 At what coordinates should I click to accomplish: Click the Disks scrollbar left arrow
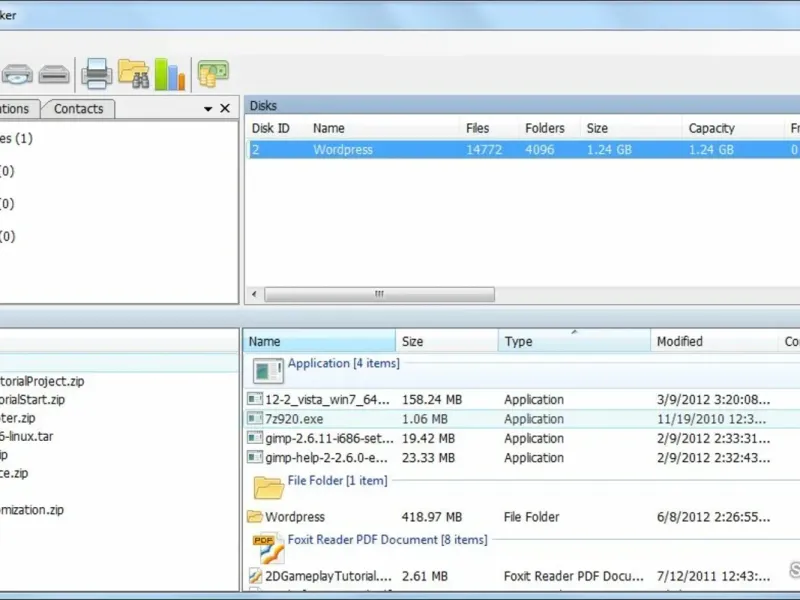pos(254,294)
